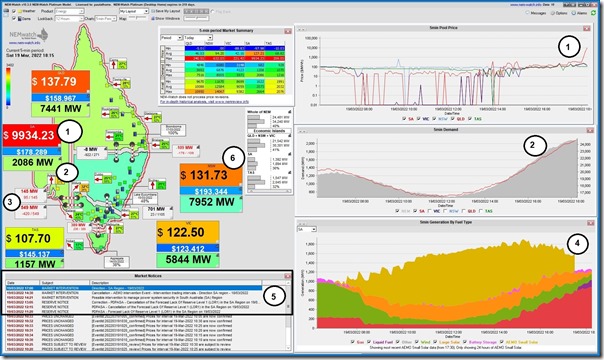Close the Generation By Fuel Type chart
This screenshot has width=604, height=360.
pyautogui.click(x=591, y=223)
